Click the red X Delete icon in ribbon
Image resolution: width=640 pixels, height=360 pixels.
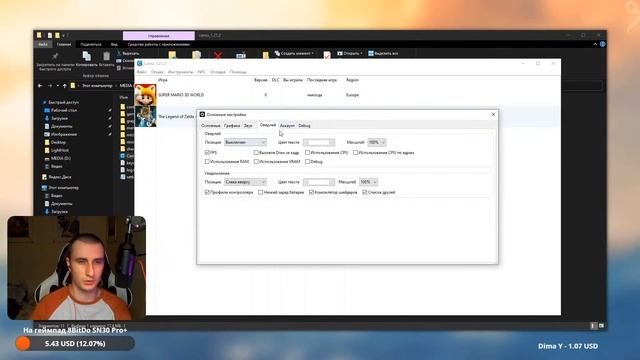(x=218, y=55)
